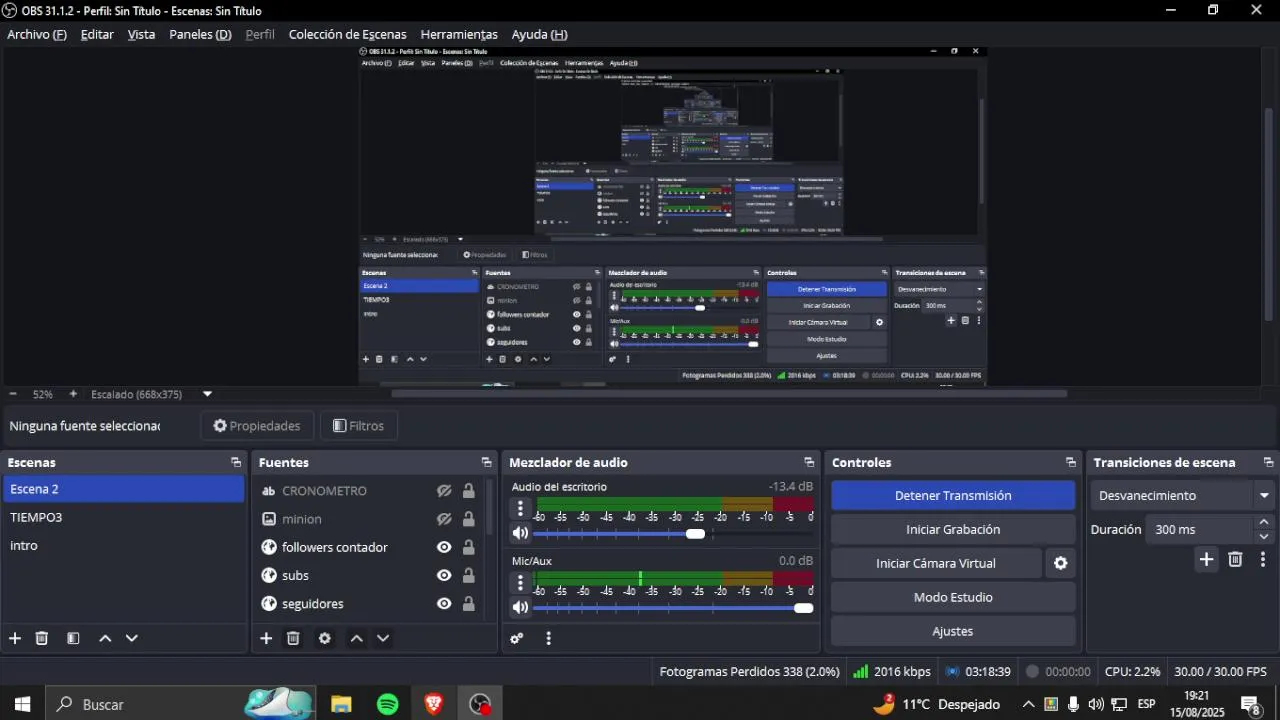Click Detener Transmisión button
The height and width of the screenshot is (720, 1280).
(x=953, y=495)
